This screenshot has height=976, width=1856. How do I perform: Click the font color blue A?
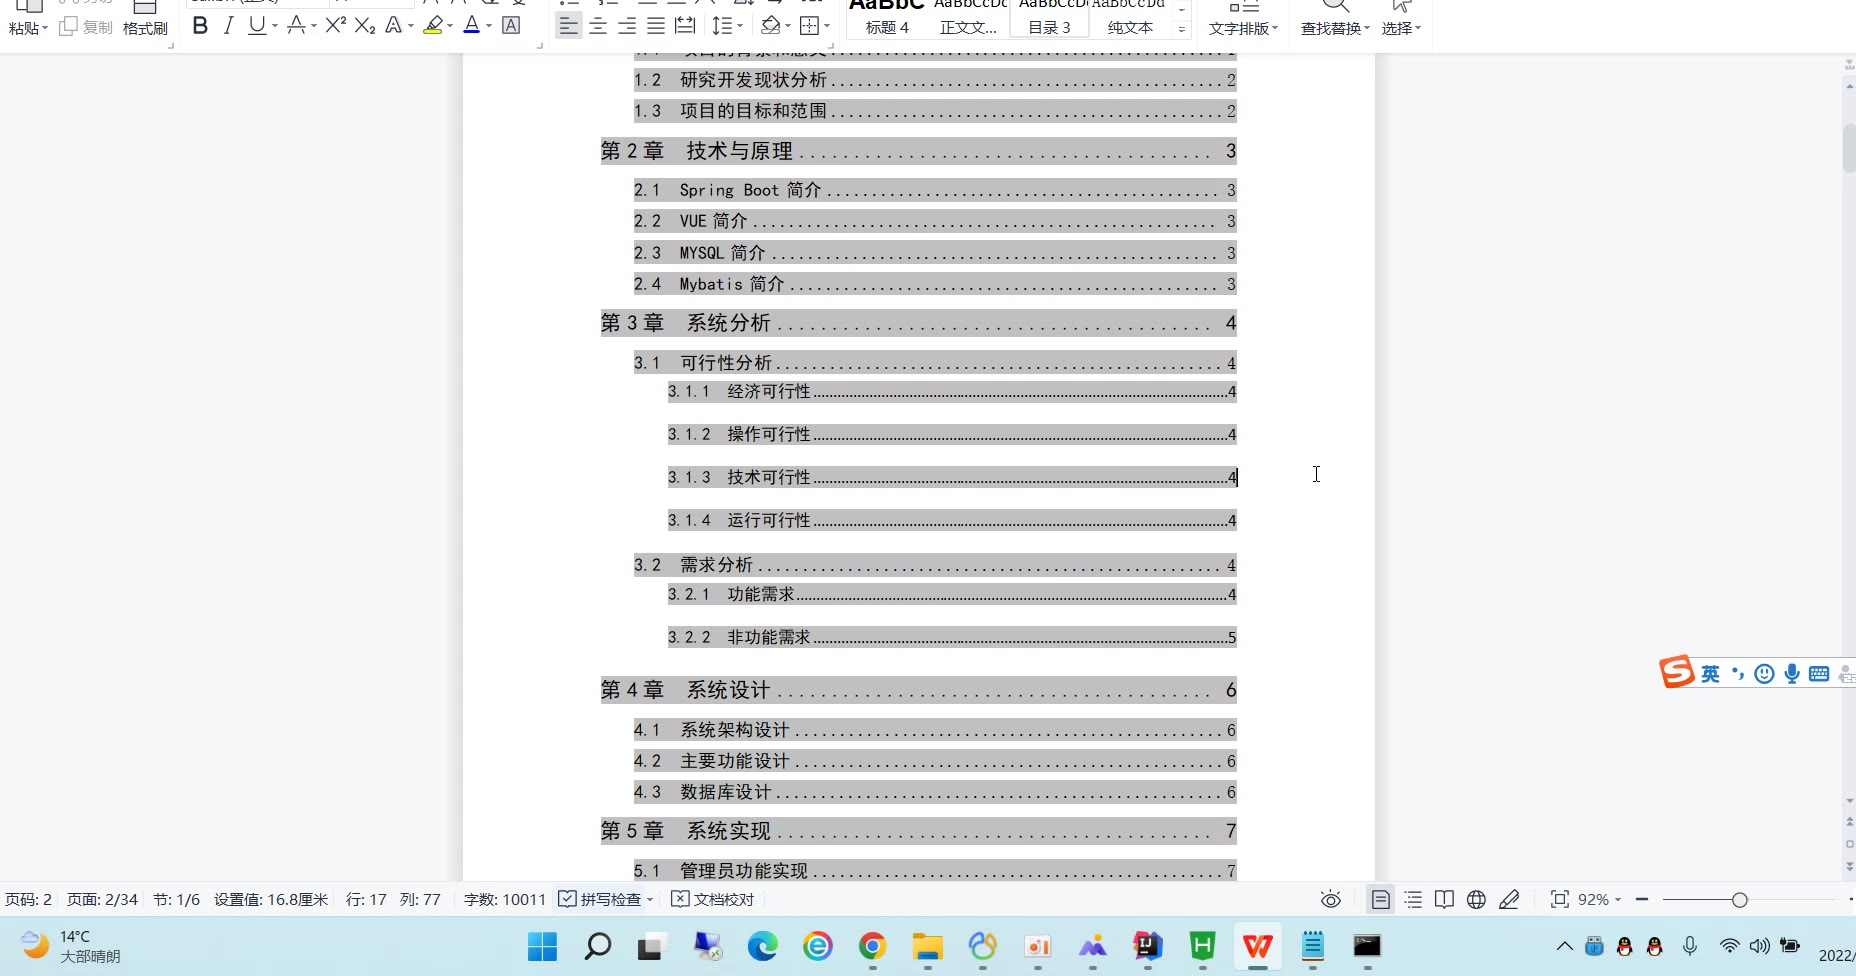(472, 26)
